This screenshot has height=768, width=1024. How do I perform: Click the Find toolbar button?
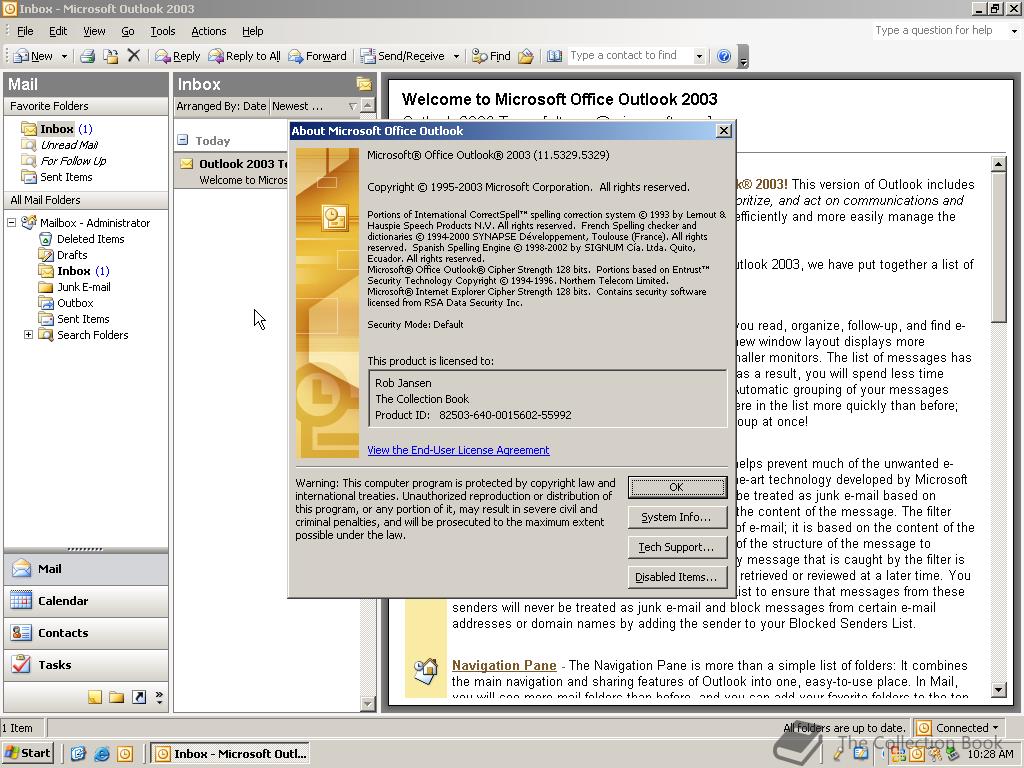coord(491,56)
